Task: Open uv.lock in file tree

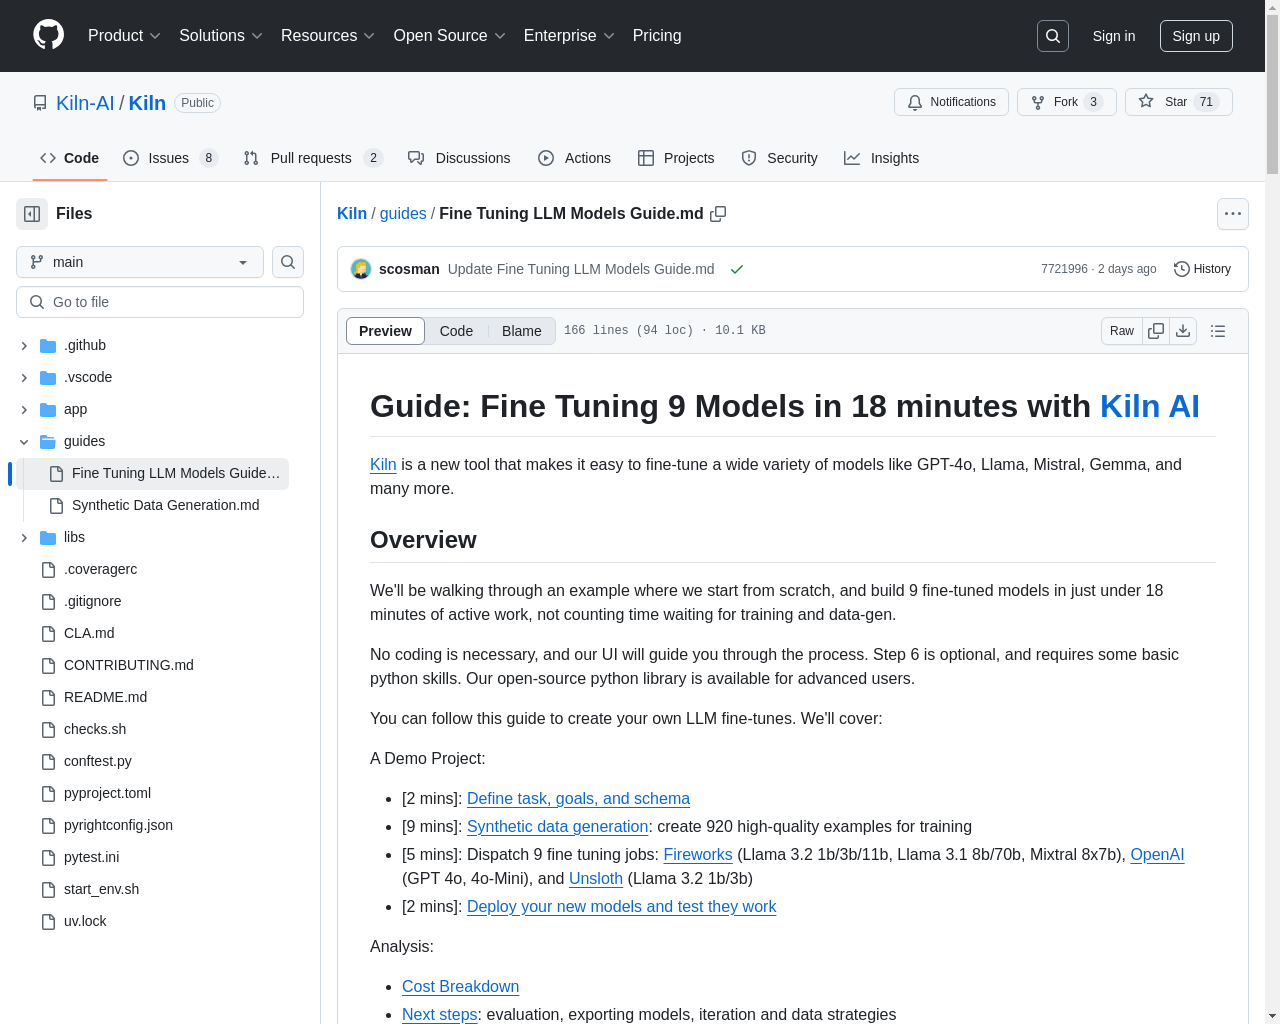Action: pyautogui.click(x=152, y=922)
